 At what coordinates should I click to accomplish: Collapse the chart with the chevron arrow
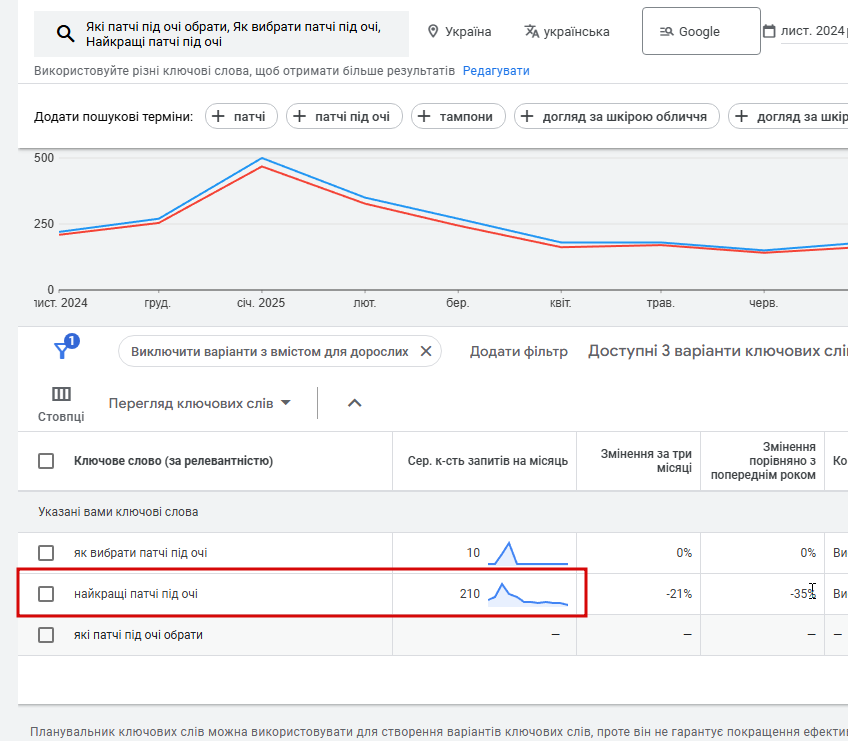pos(354,403)
